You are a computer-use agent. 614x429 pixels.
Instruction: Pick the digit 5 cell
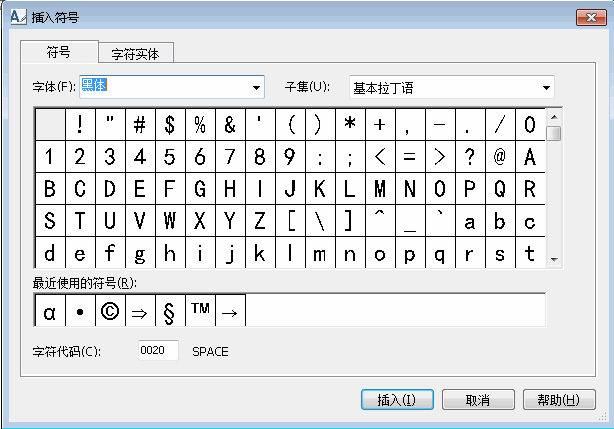170,157
